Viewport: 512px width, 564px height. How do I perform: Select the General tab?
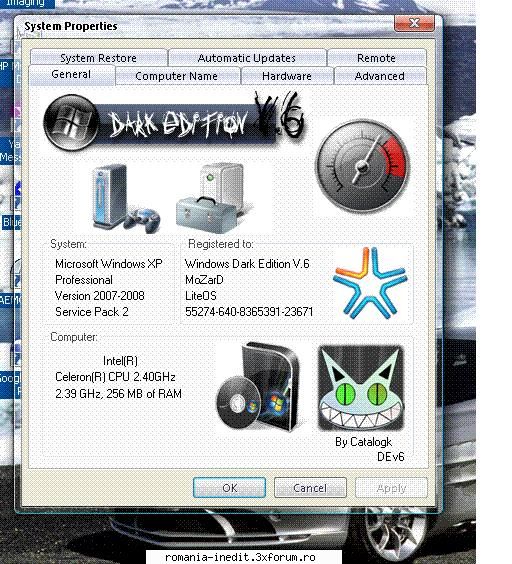71,75
